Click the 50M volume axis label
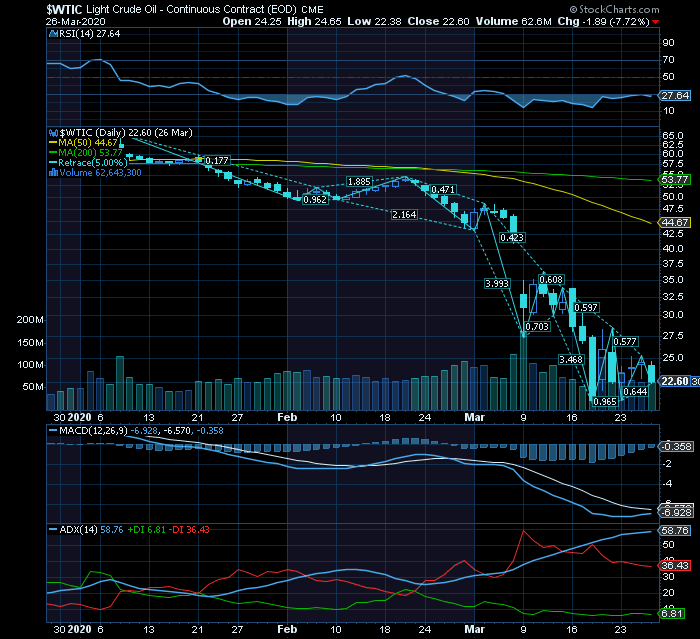The image size is (700, 639). pos(33,386)
